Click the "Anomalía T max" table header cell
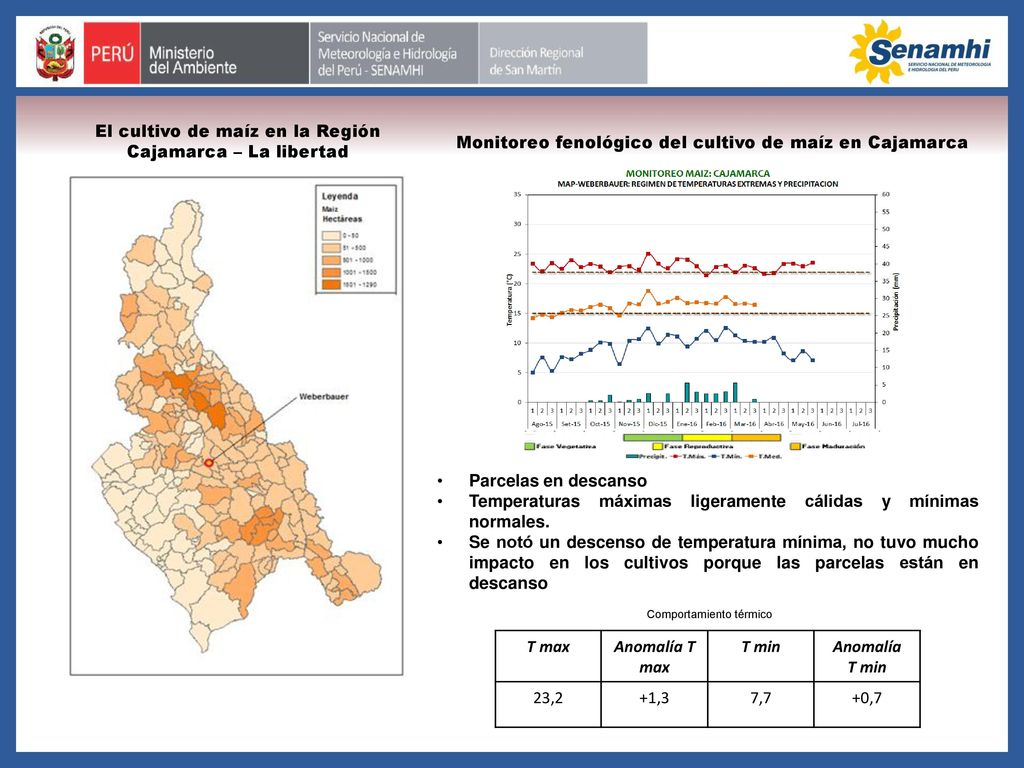Screen dimensions: 1024x768 654,656
